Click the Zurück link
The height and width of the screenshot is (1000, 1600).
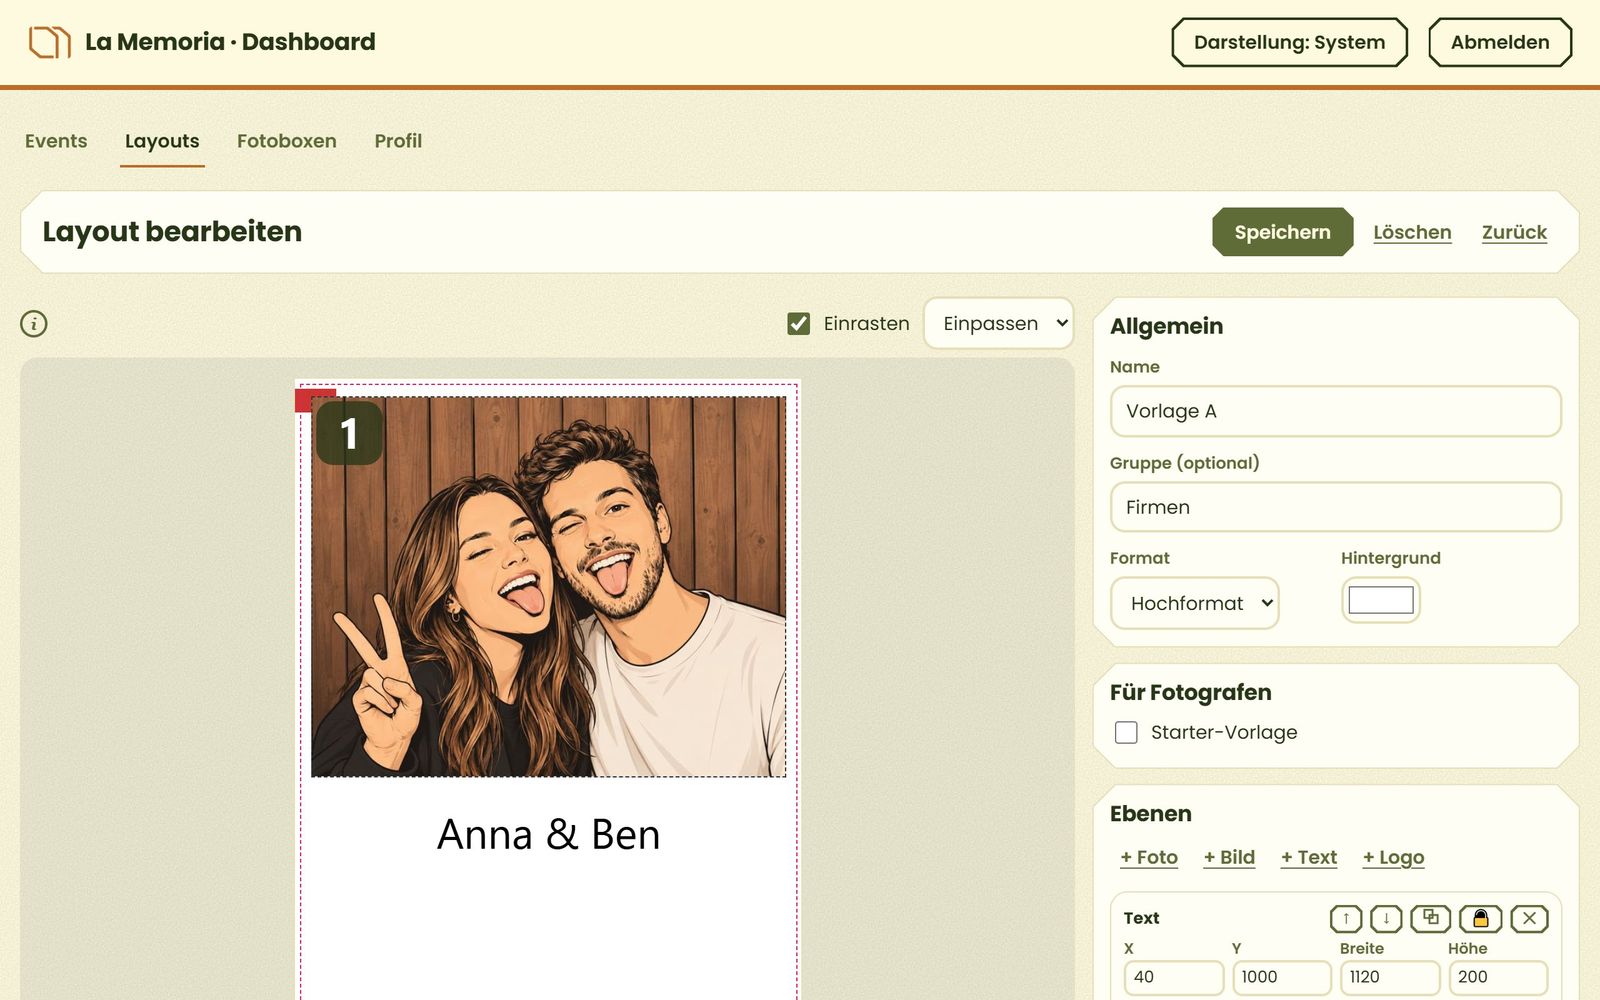point(1514,232)
